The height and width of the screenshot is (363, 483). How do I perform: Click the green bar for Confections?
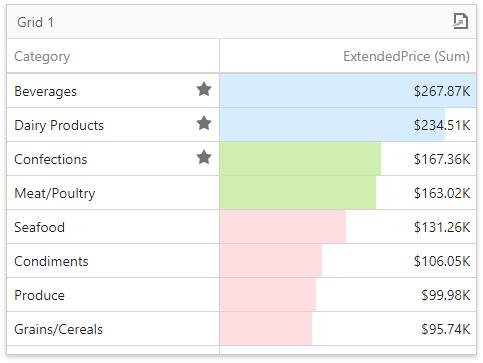pos(300,159)
